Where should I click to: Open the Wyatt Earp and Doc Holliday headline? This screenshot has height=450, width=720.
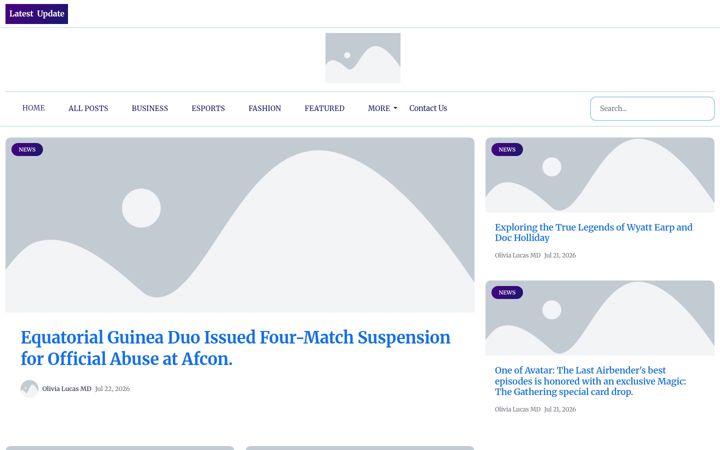(x=594, y=232)
